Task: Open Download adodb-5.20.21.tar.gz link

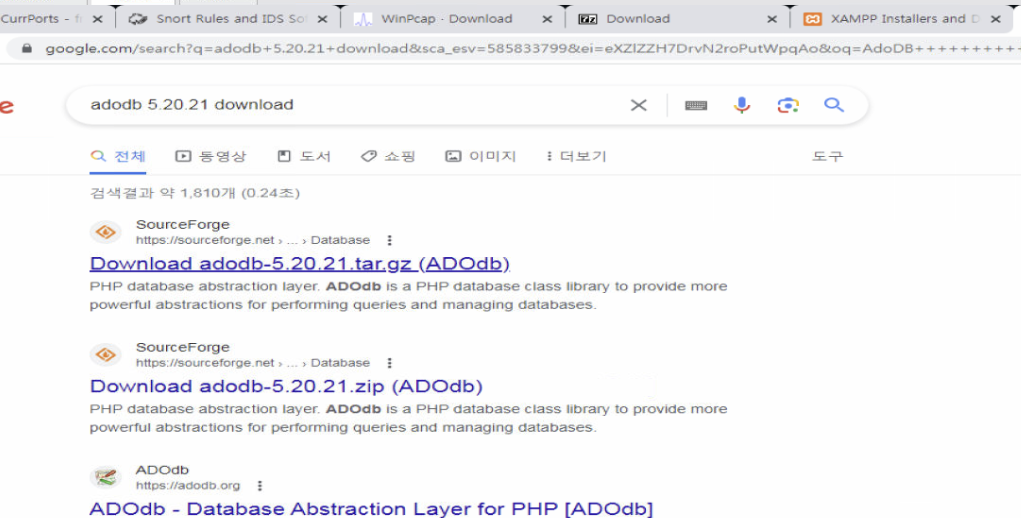Action: (300, 264)
